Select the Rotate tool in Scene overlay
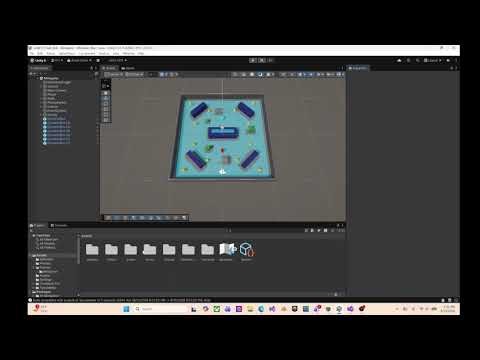Viewport: 480px width, 360px height. pos(106,103)
